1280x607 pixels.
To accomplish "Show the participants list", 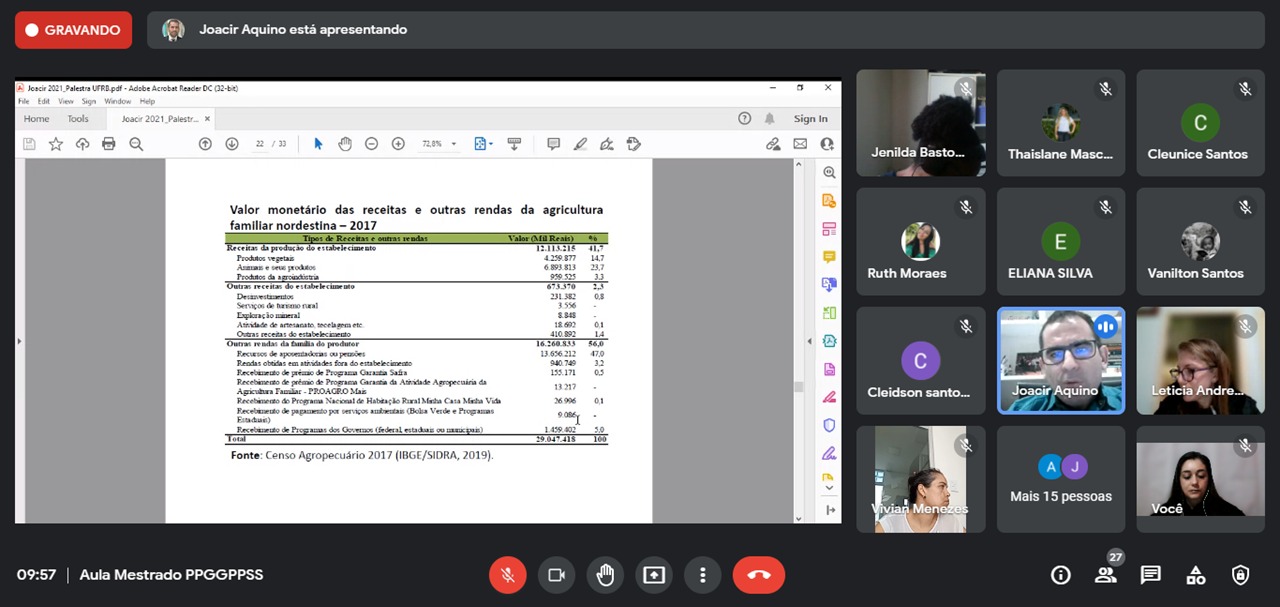I will point(1105,575).
